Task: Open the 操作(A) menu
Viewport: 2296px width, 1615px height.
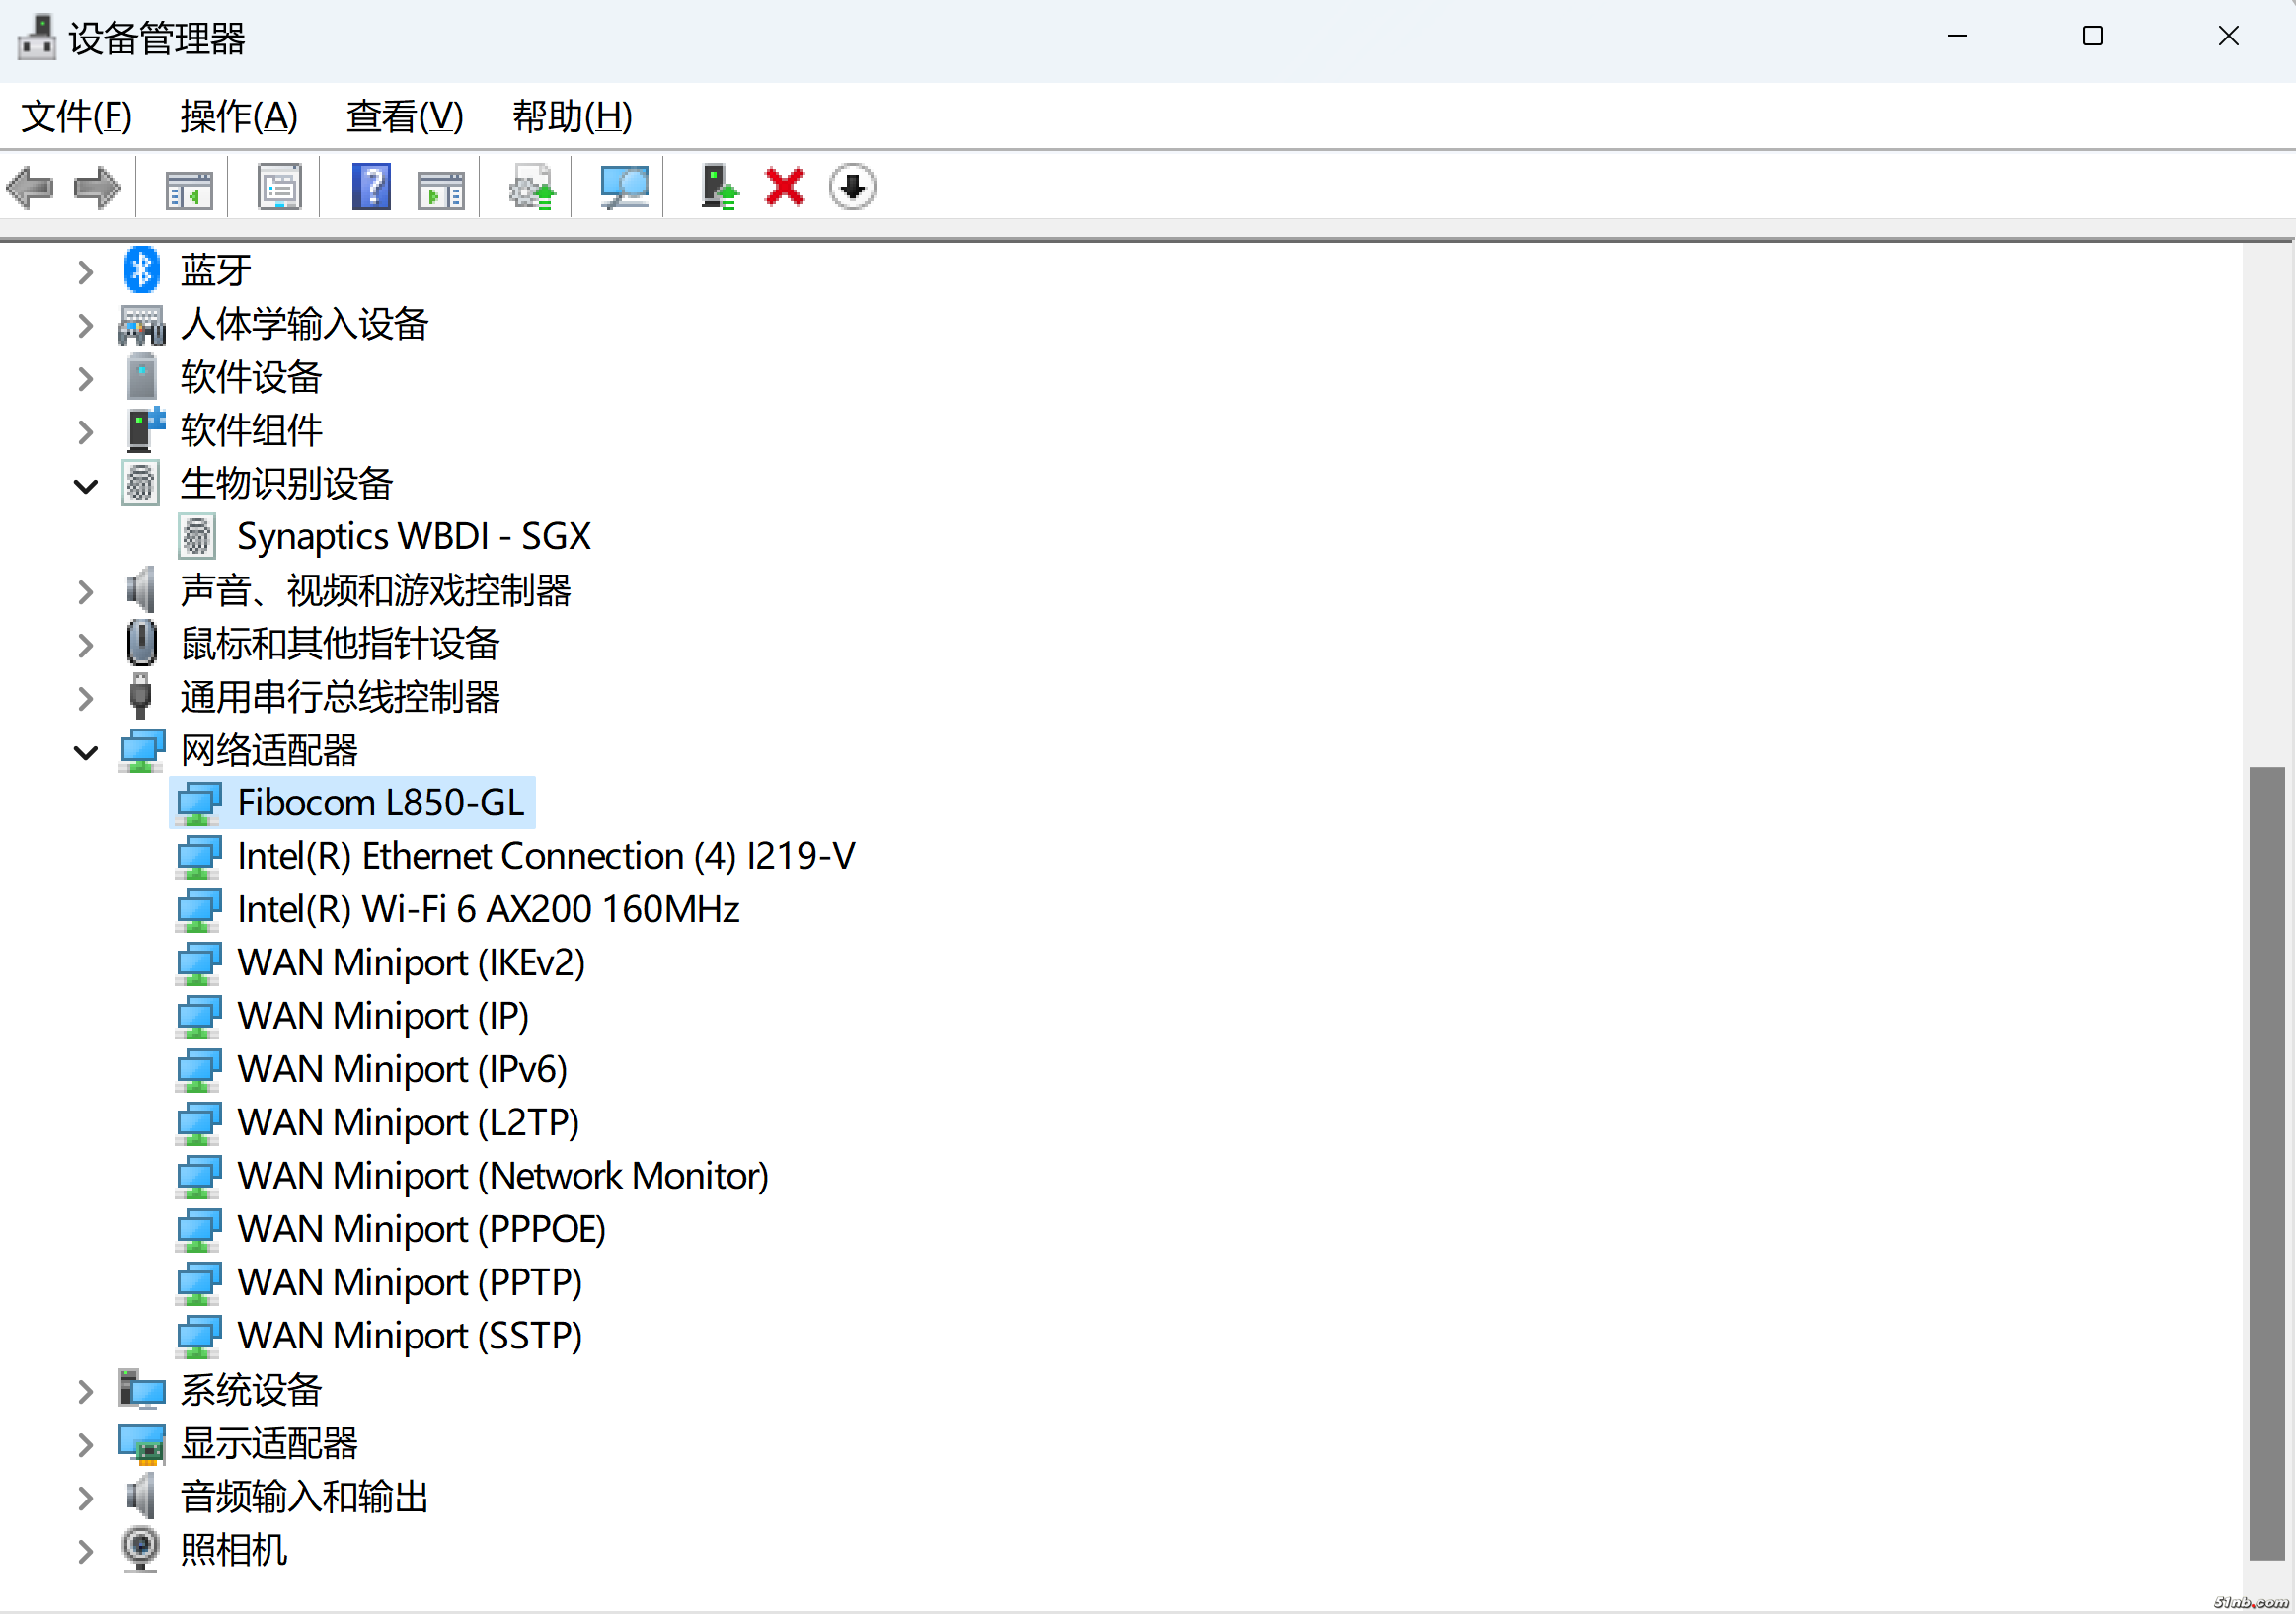Action: (239, 116)
